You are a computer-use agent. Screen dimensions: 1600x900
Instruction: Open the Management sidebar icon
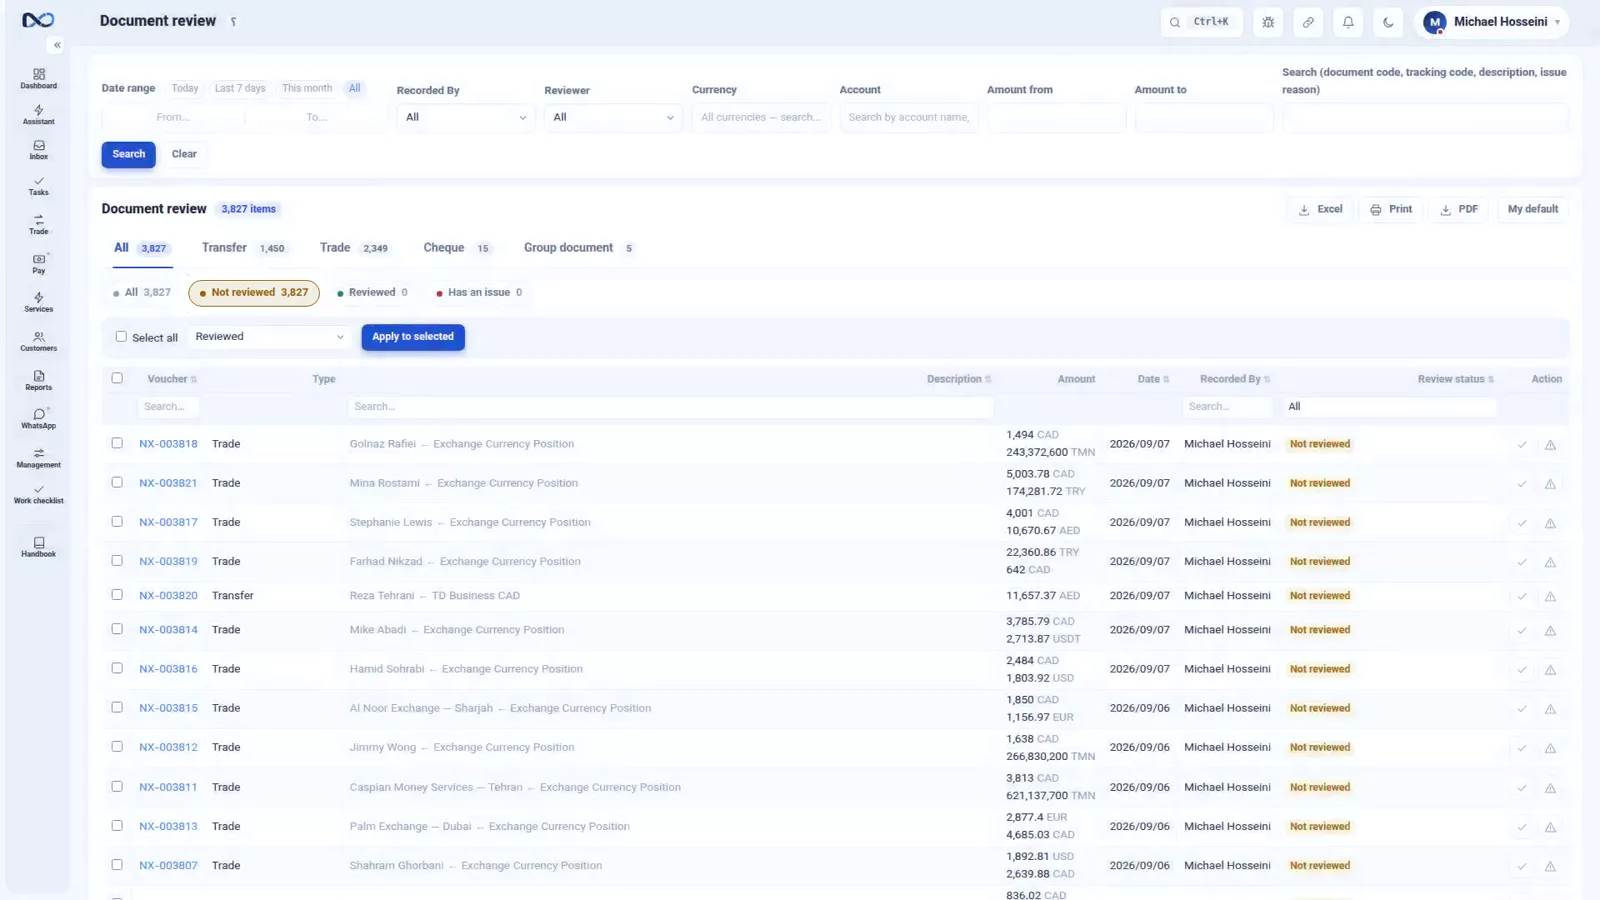[x=38, y=458]
